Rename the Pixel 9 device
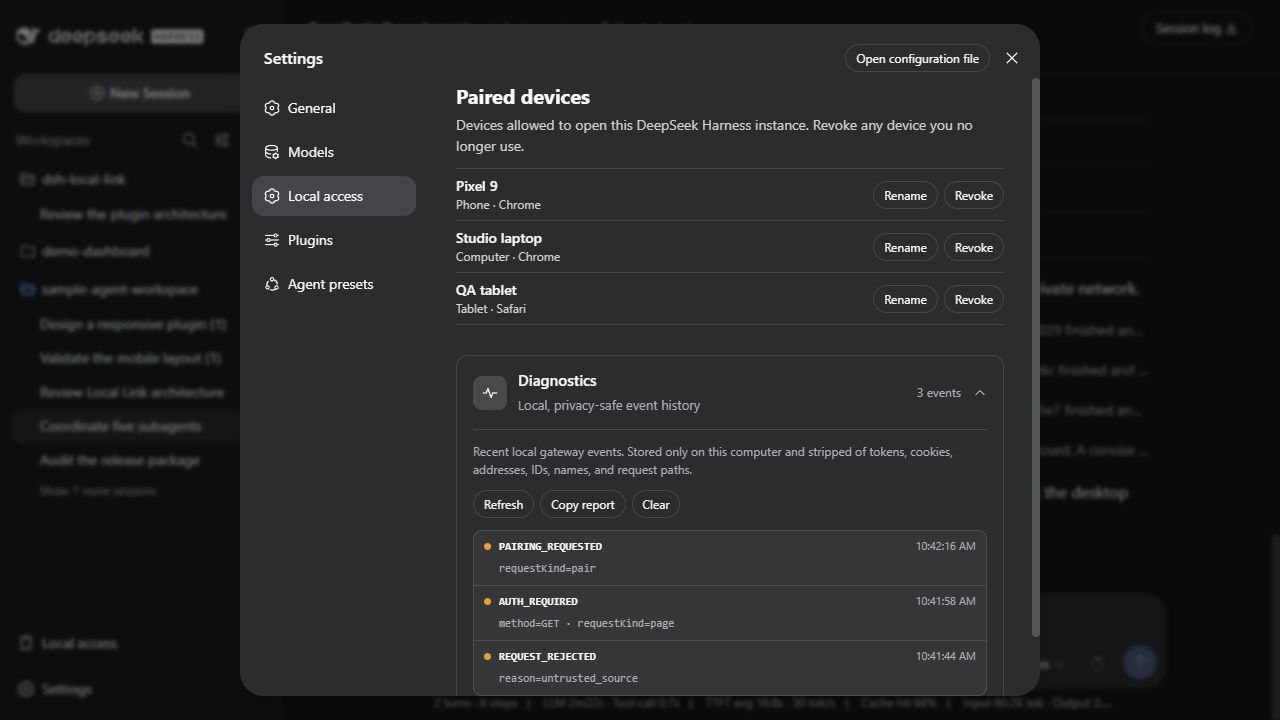1280x720 pixels. click(x=905, y=195)
